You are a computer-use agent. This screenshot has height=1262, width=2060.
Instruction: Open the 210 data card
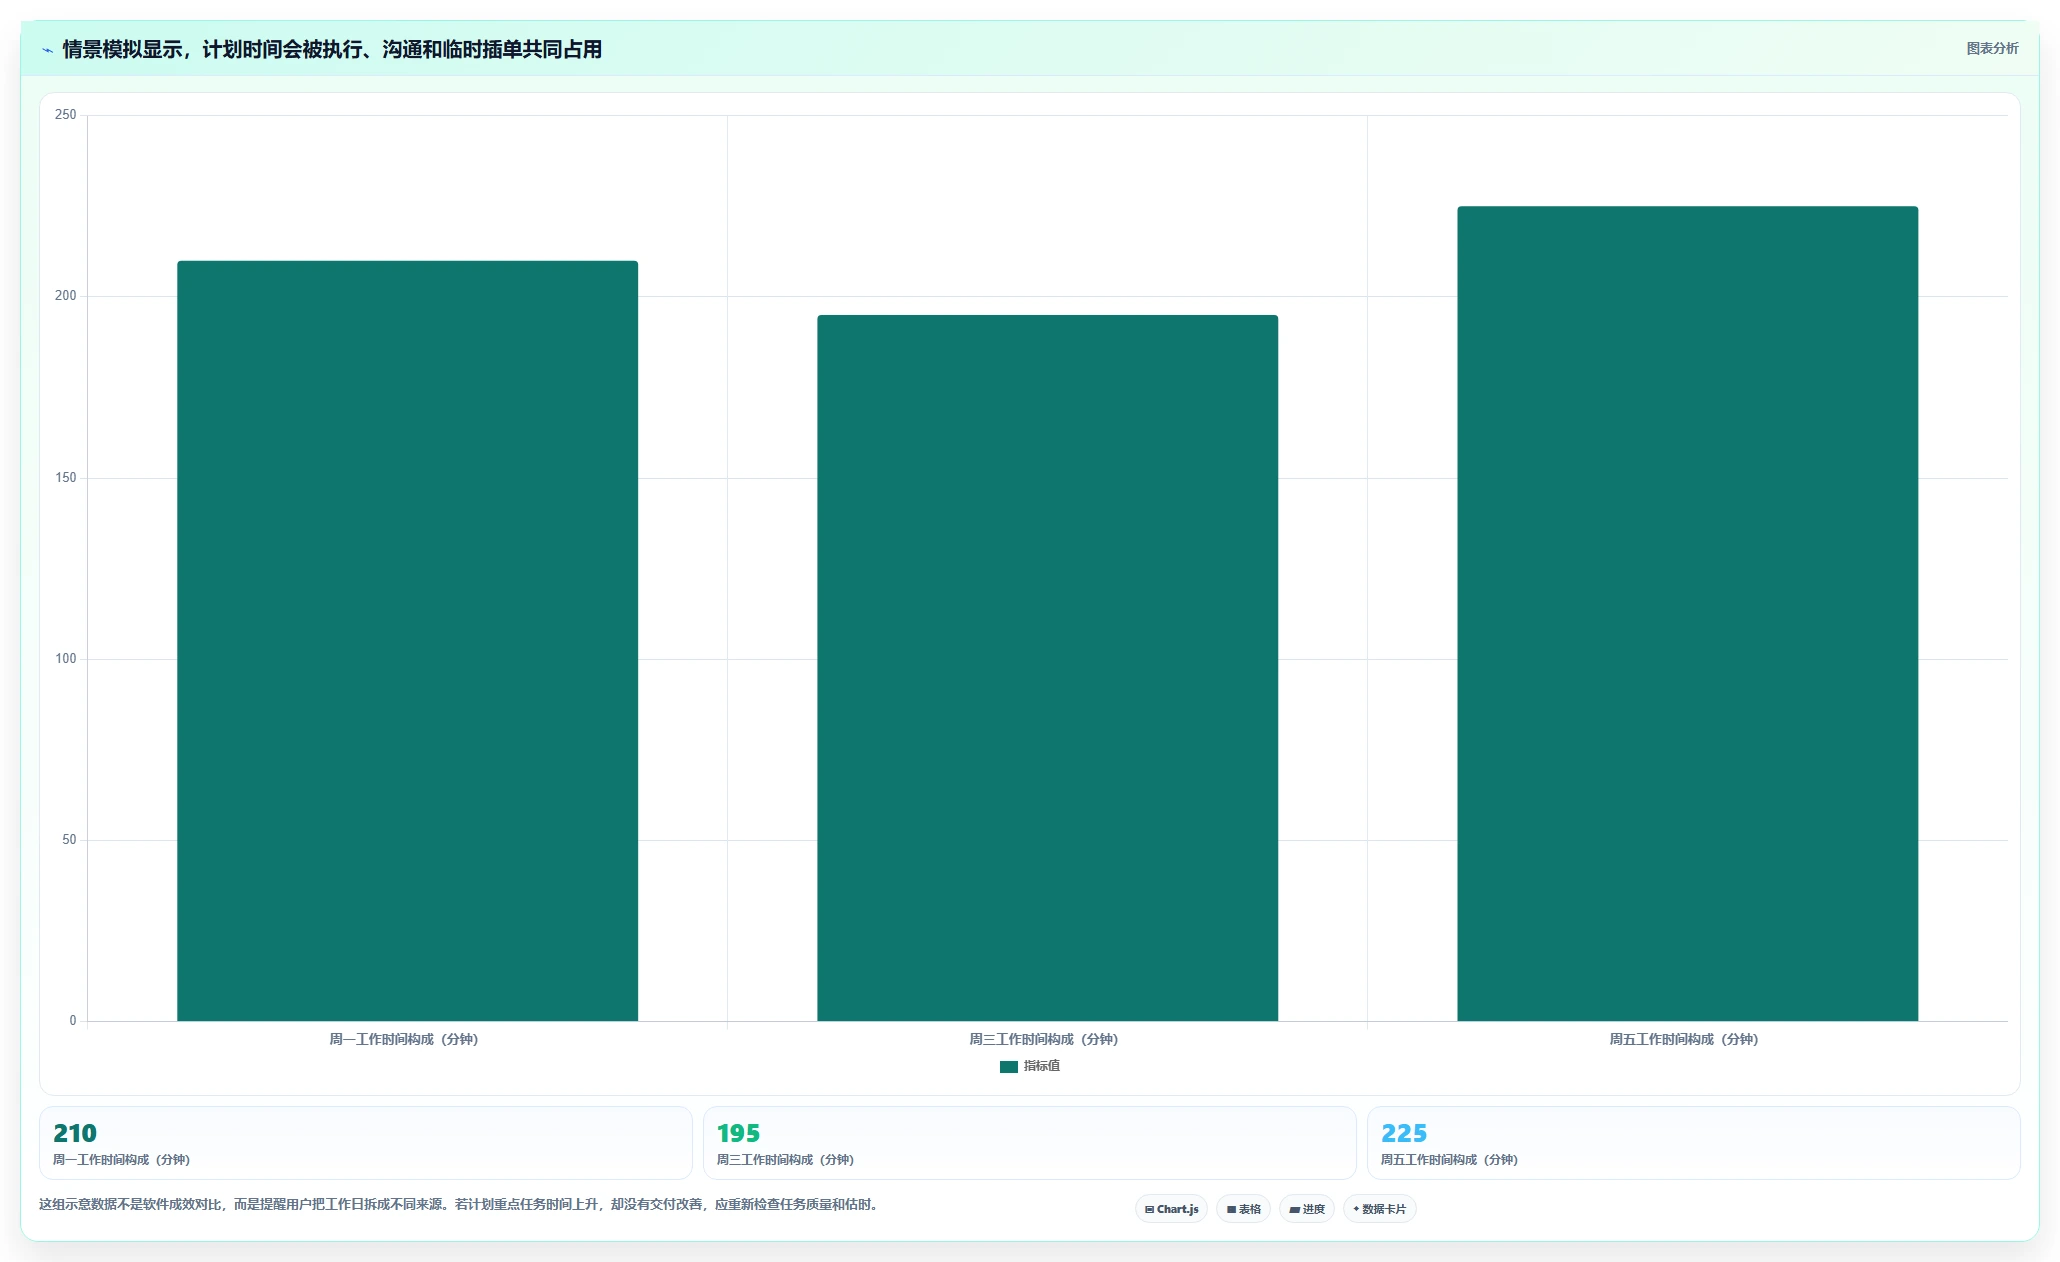[365, 1143]
